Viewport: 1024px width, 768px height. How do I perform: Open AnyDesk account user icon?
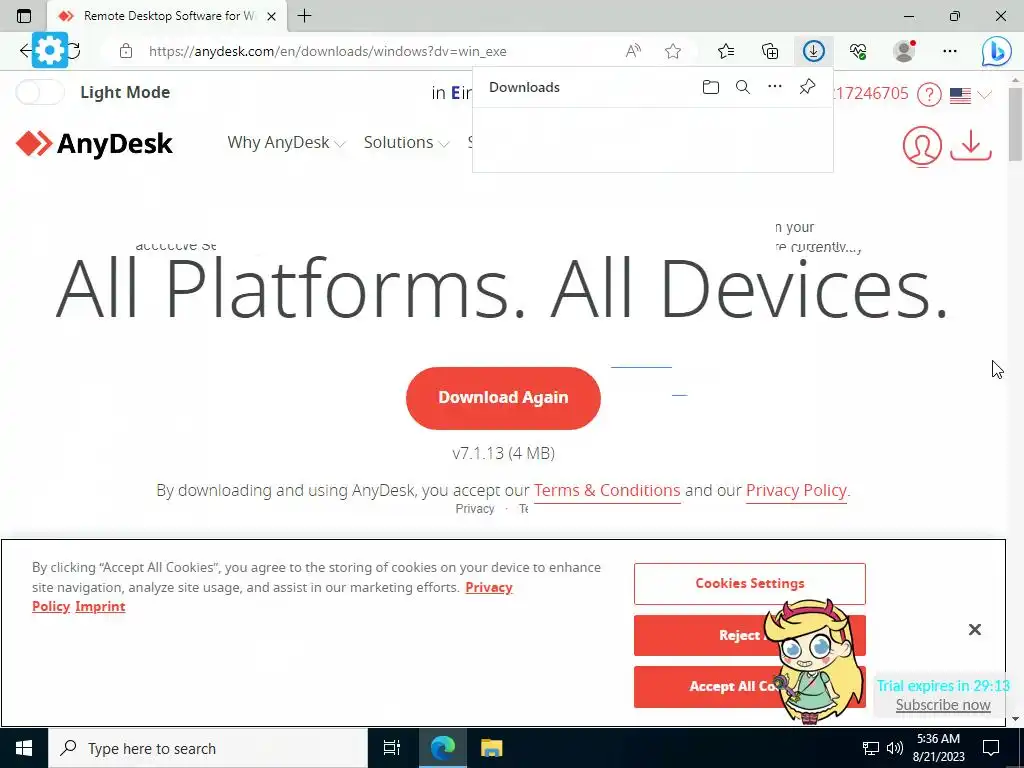click(922, 145)
